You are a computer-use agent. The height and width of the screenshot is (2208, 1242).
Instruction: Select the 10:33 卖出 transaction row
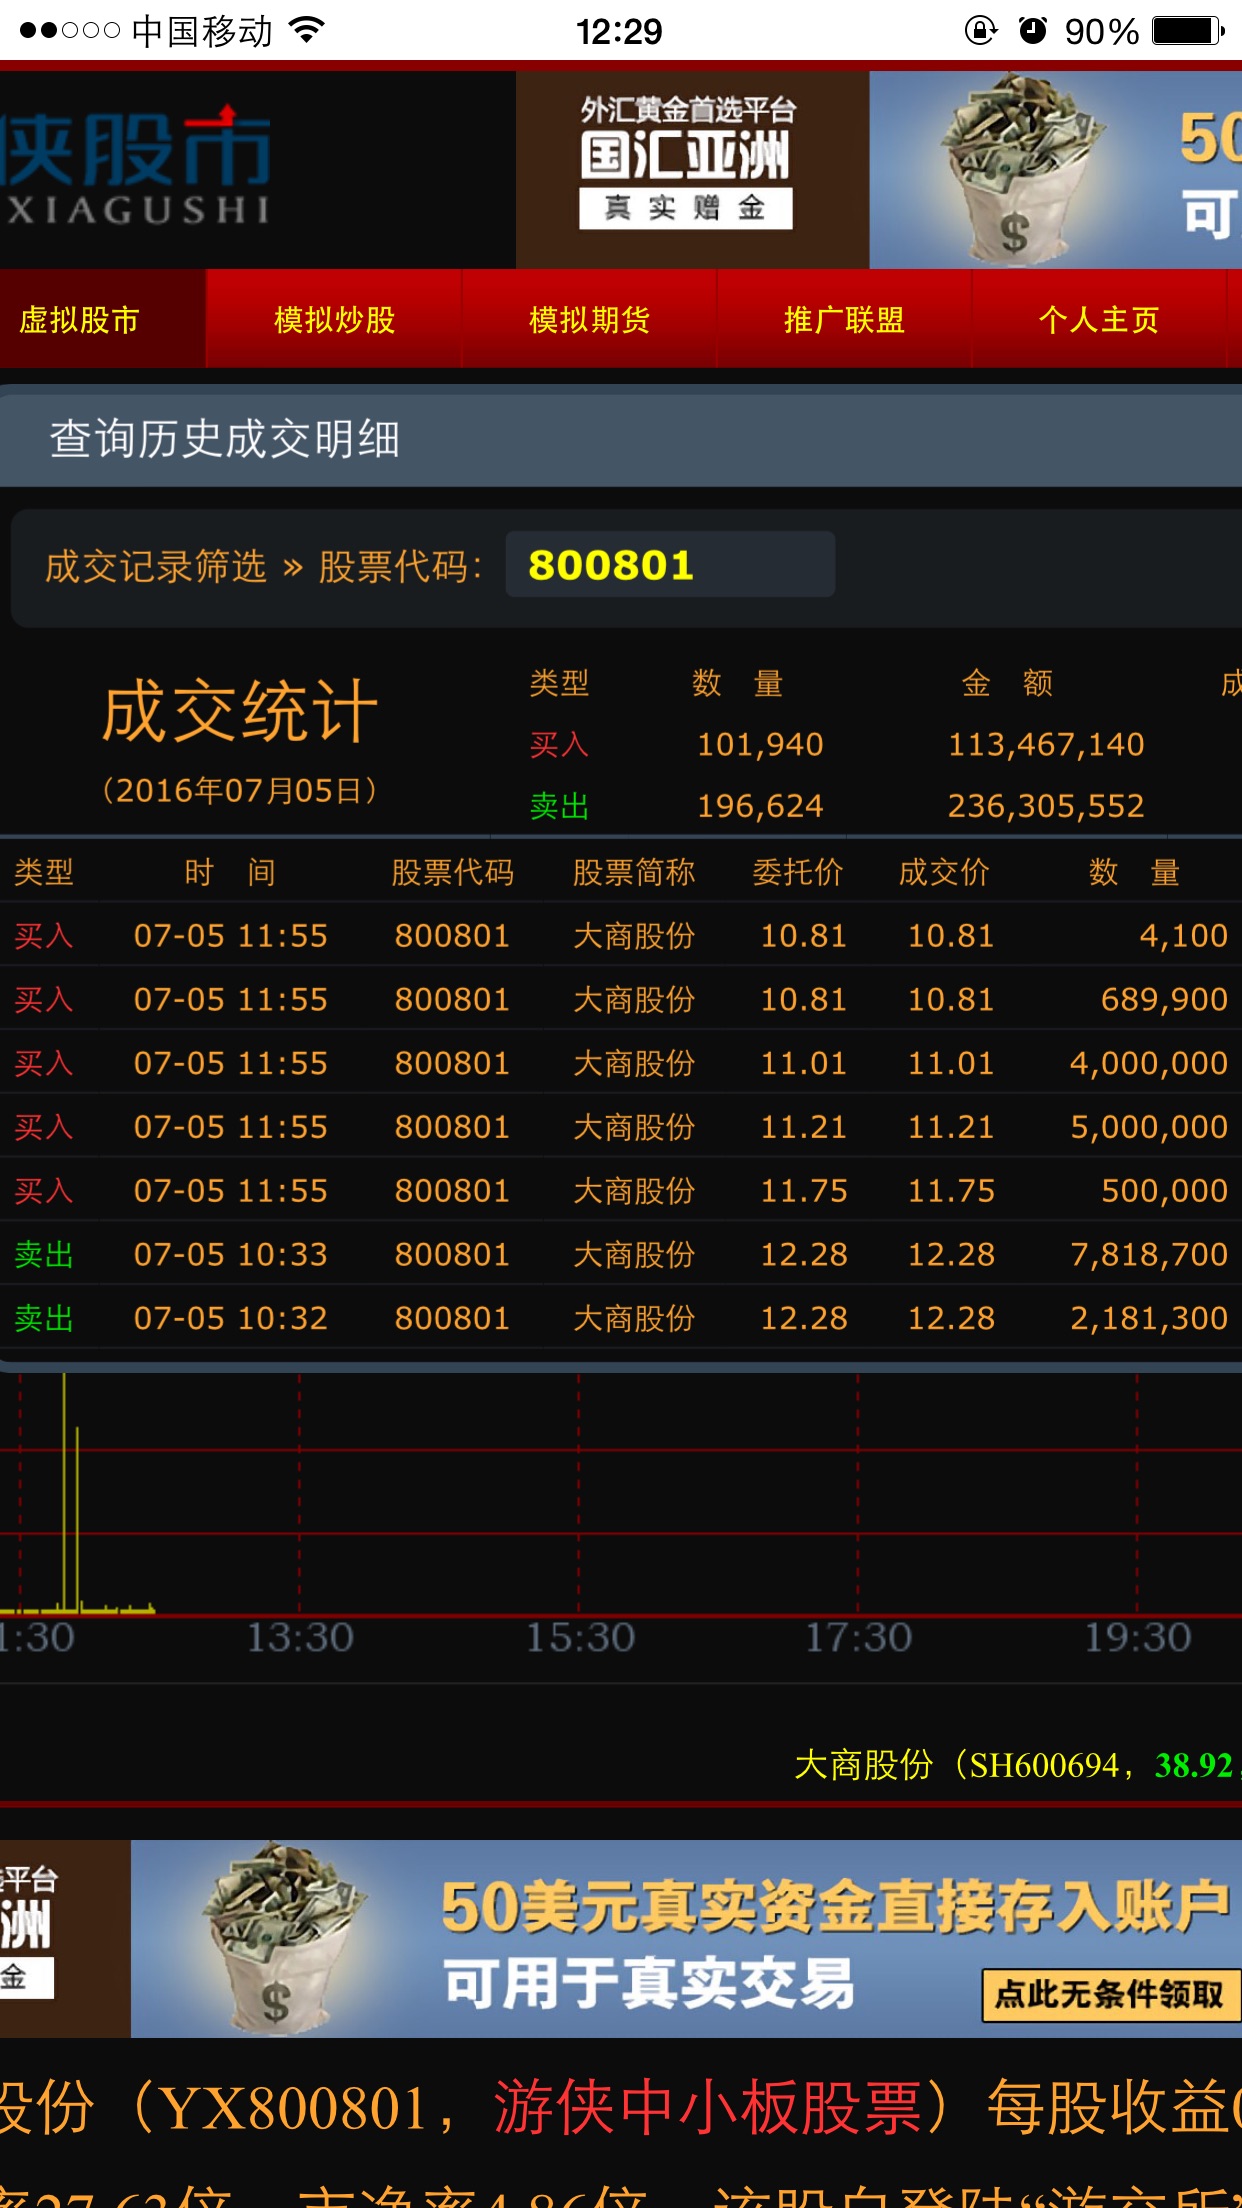point(620,1254)
